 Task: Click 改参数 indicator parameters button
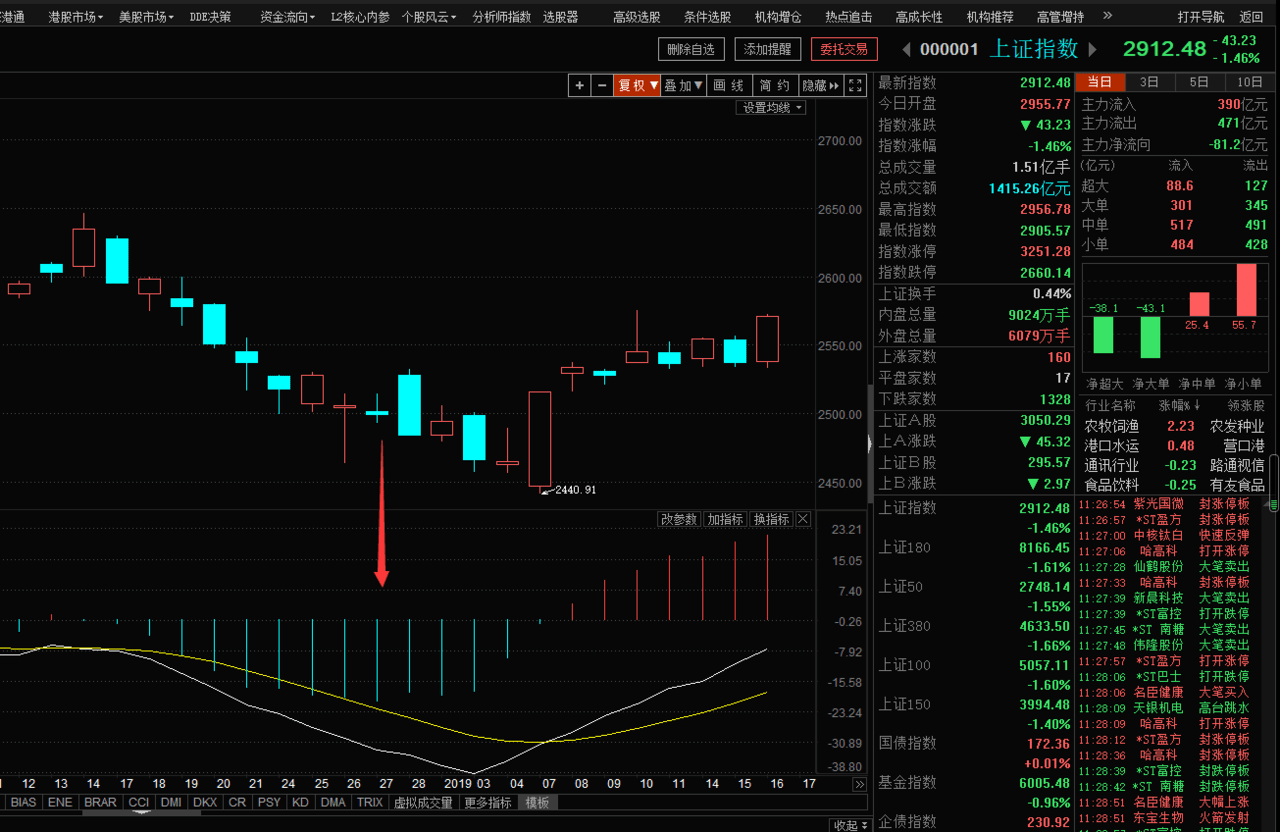tap(679, 519)
